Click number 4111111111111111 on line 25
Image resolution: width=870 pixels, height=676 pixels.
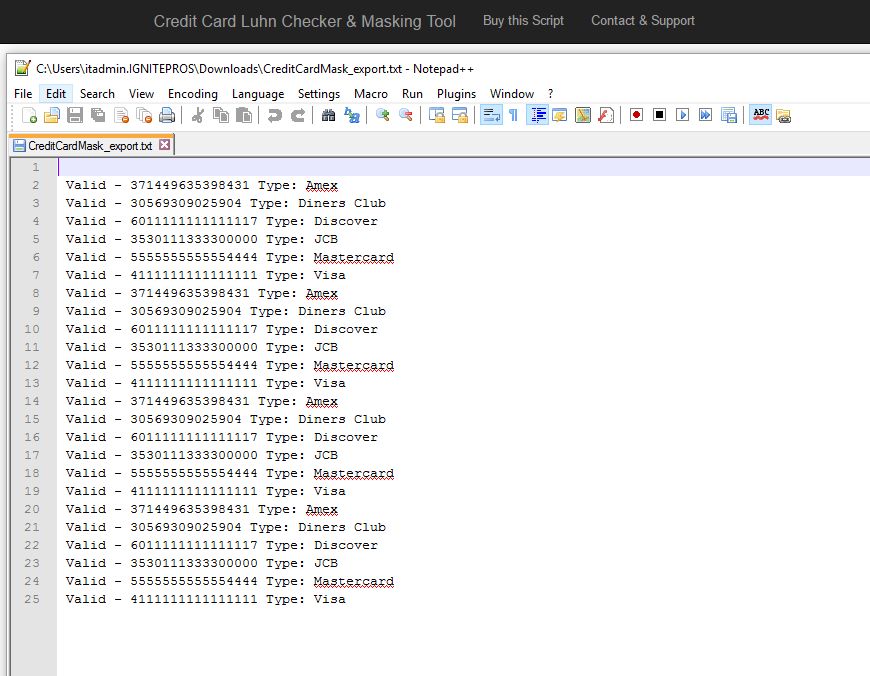point(194,599)
